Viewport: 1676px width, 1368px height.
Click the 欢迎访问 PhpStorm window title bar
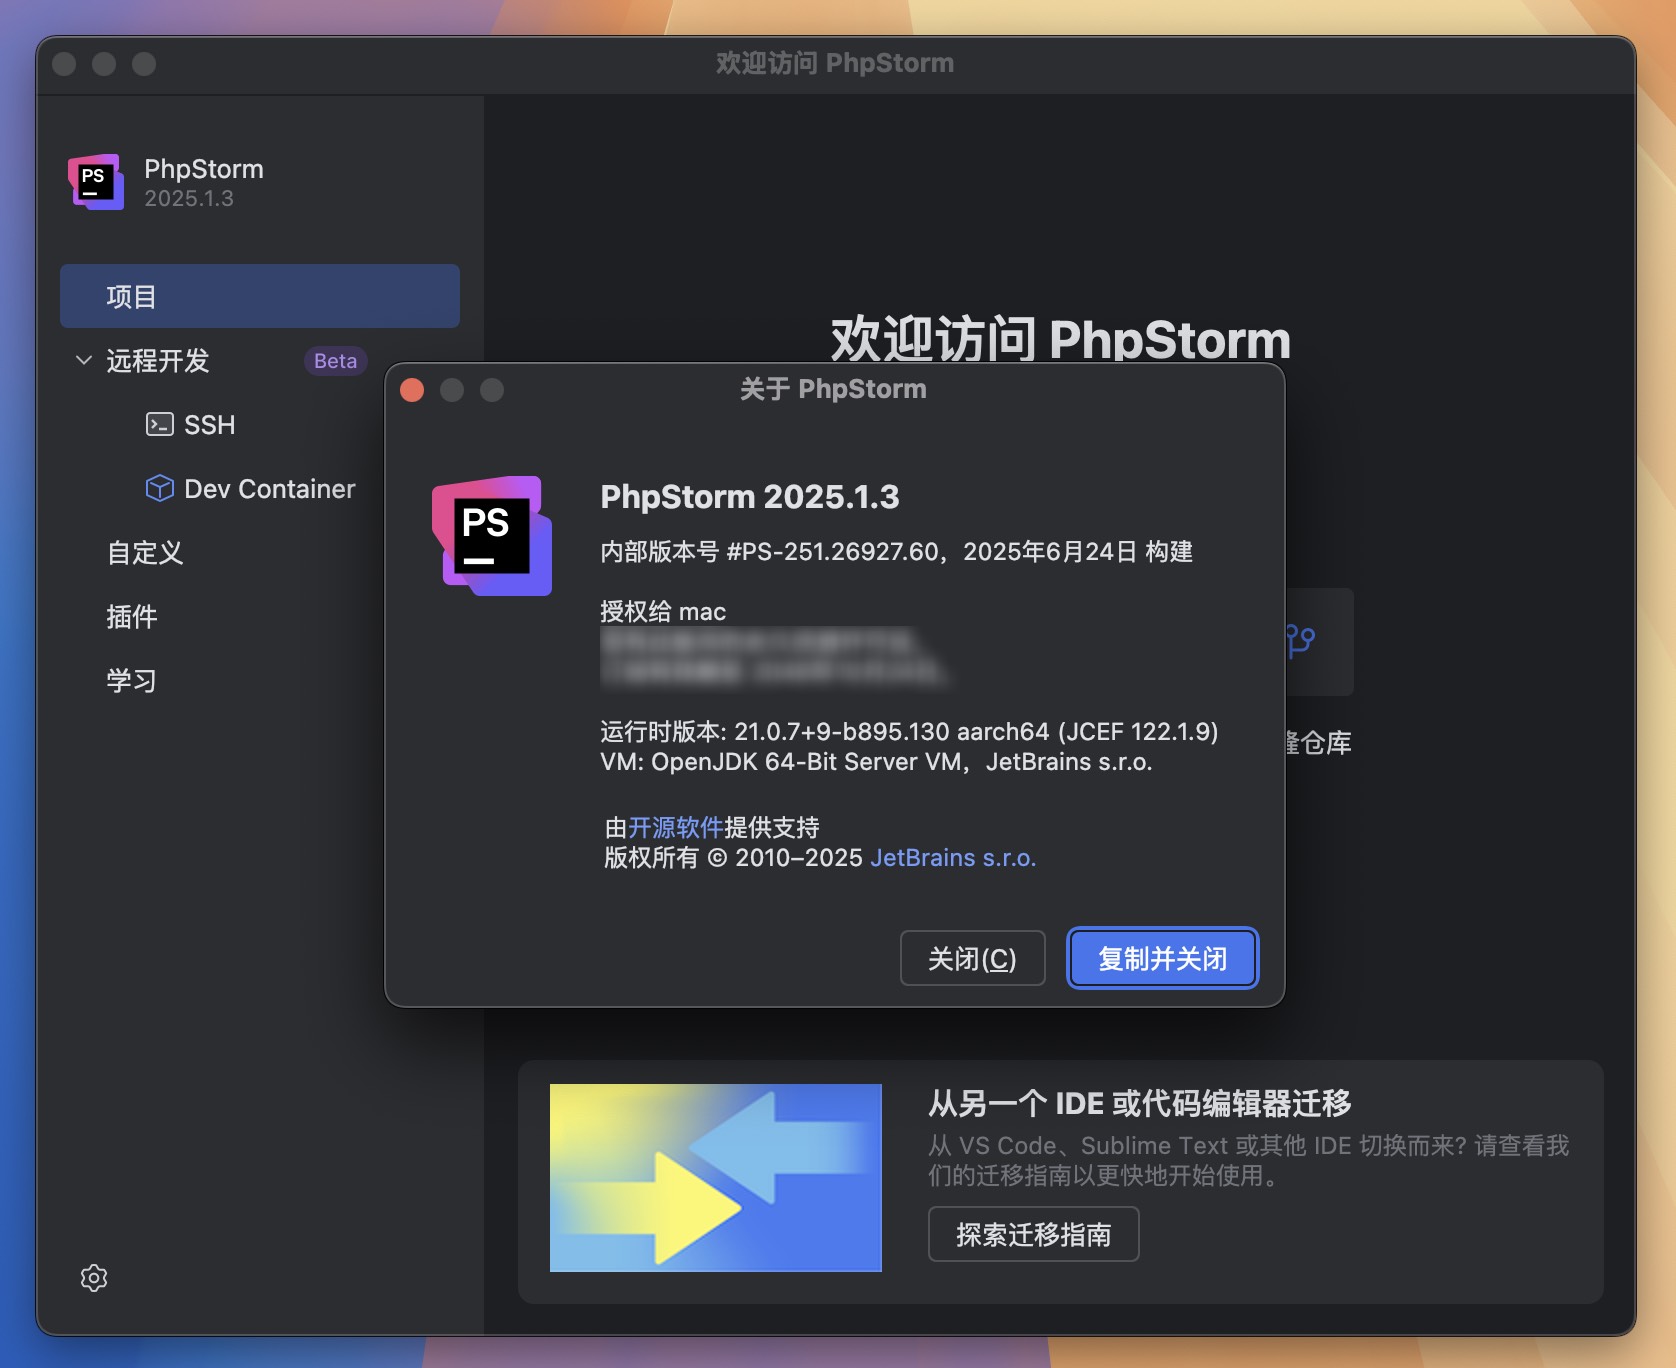pyautogui.click(x=835, y=63)
